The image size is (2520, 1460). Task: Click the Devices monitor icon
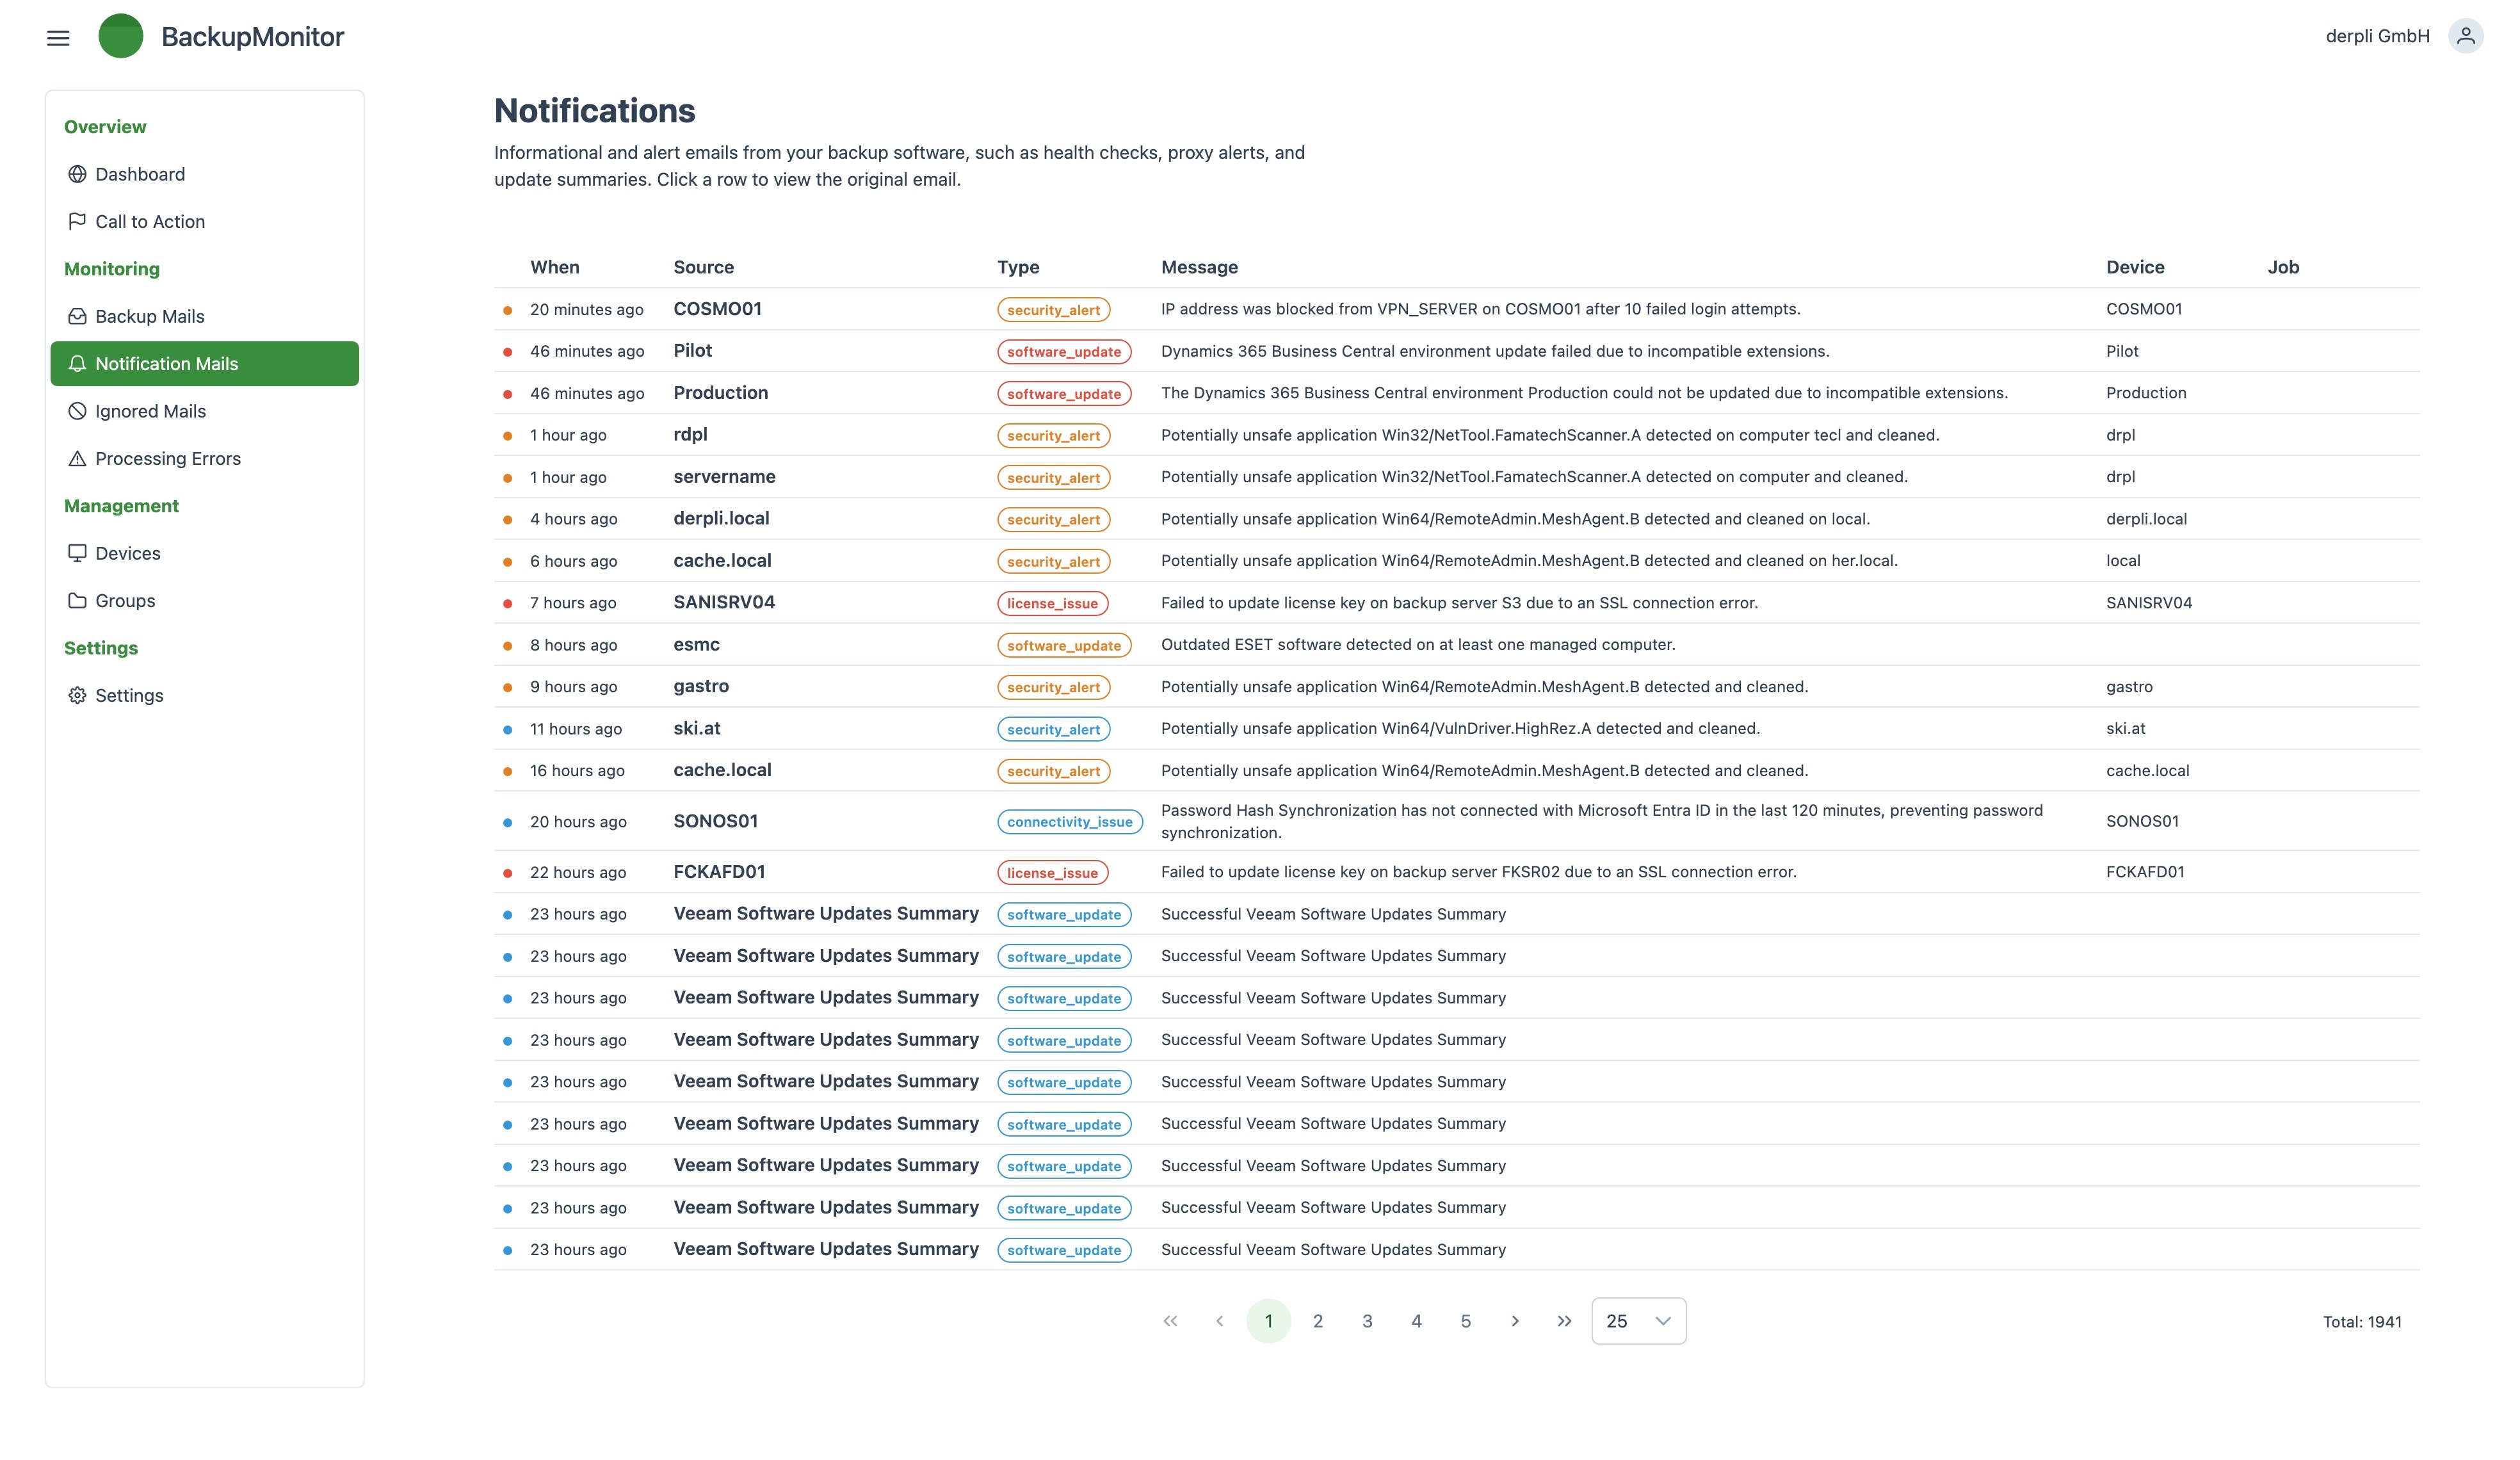[77, 553]
